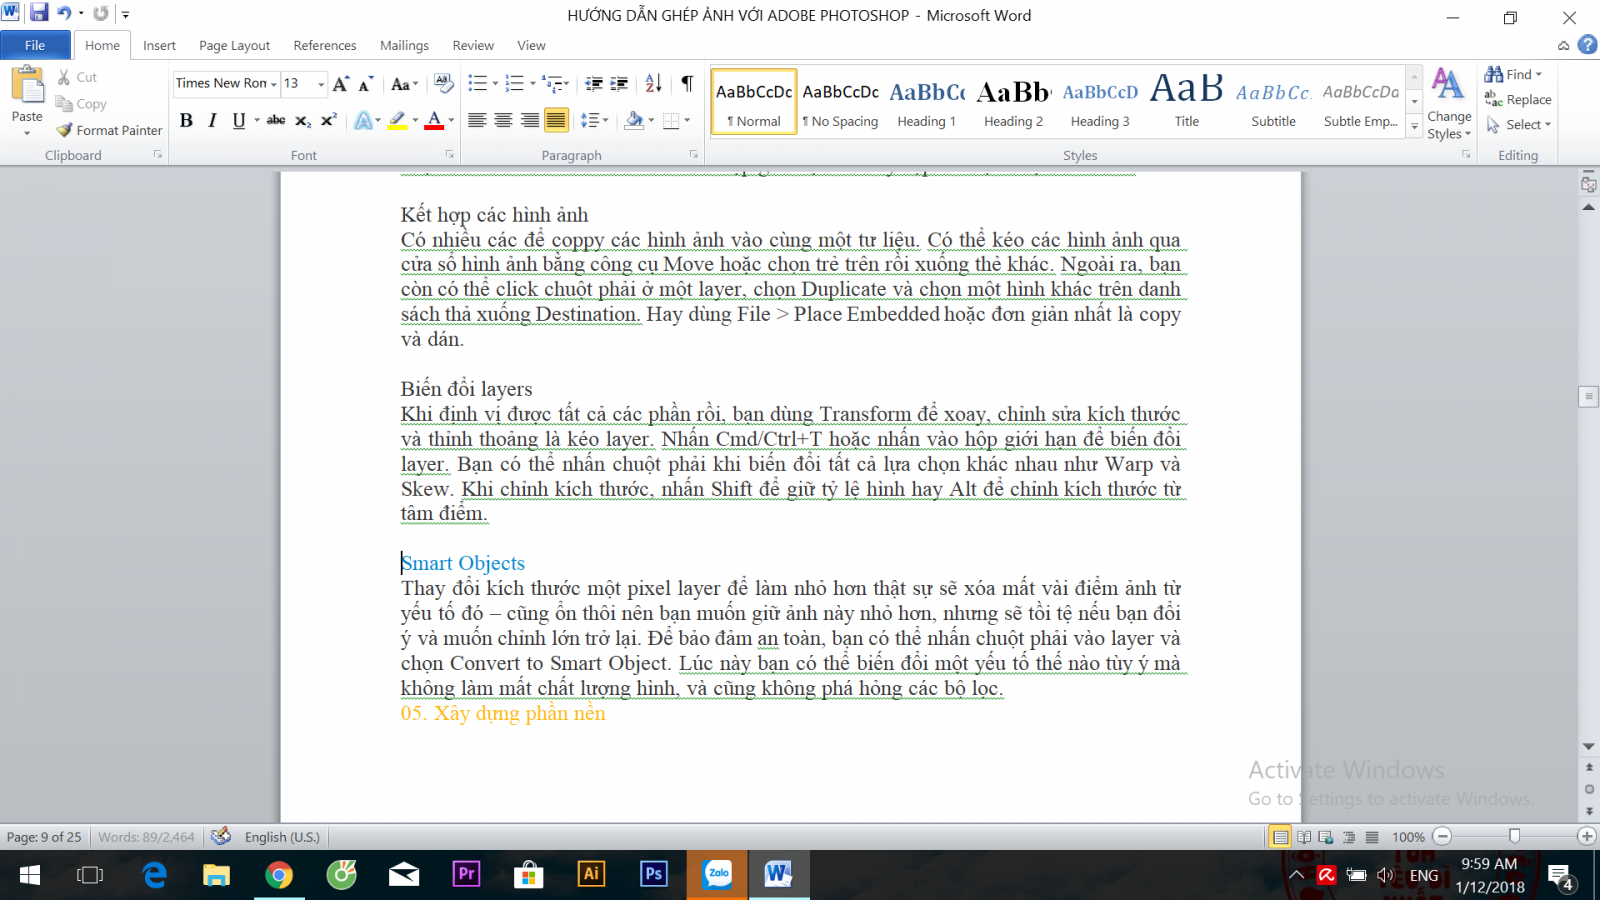Click the Zoom In plus button

coord(1586,836)
